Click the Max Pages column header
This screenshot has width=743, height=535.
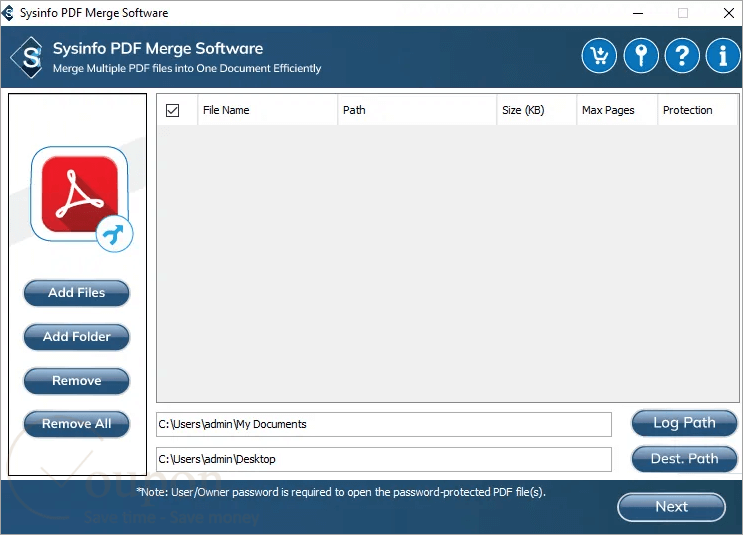pyautogui.click(x=617, y=110)
